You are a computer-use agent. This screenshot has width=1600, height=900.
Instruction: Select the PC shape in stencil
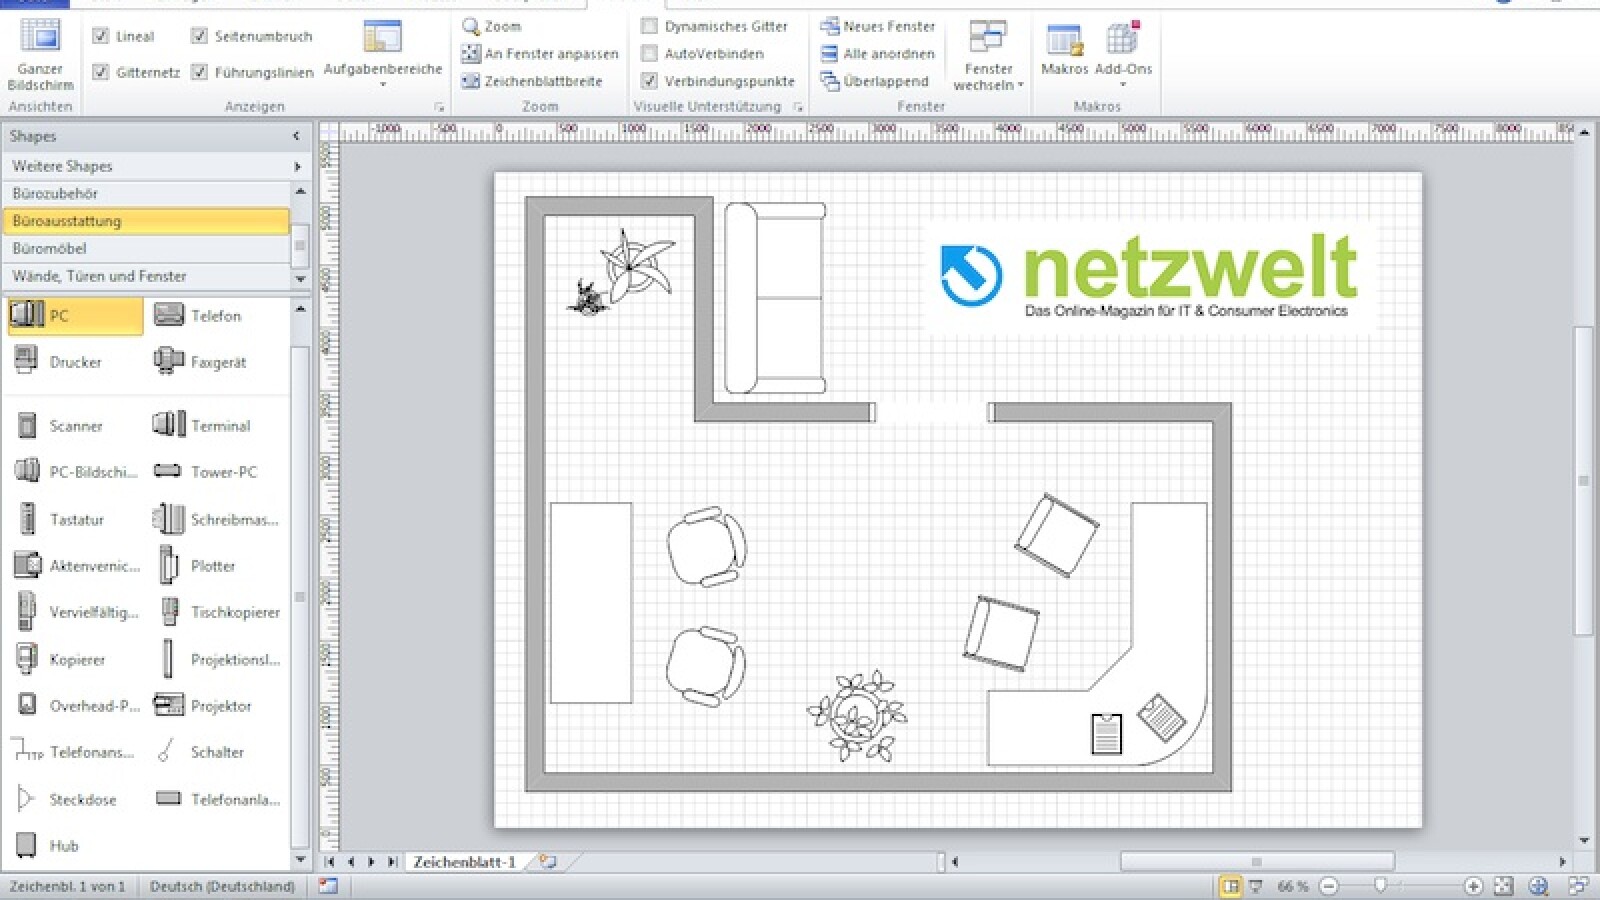(75, 316)
